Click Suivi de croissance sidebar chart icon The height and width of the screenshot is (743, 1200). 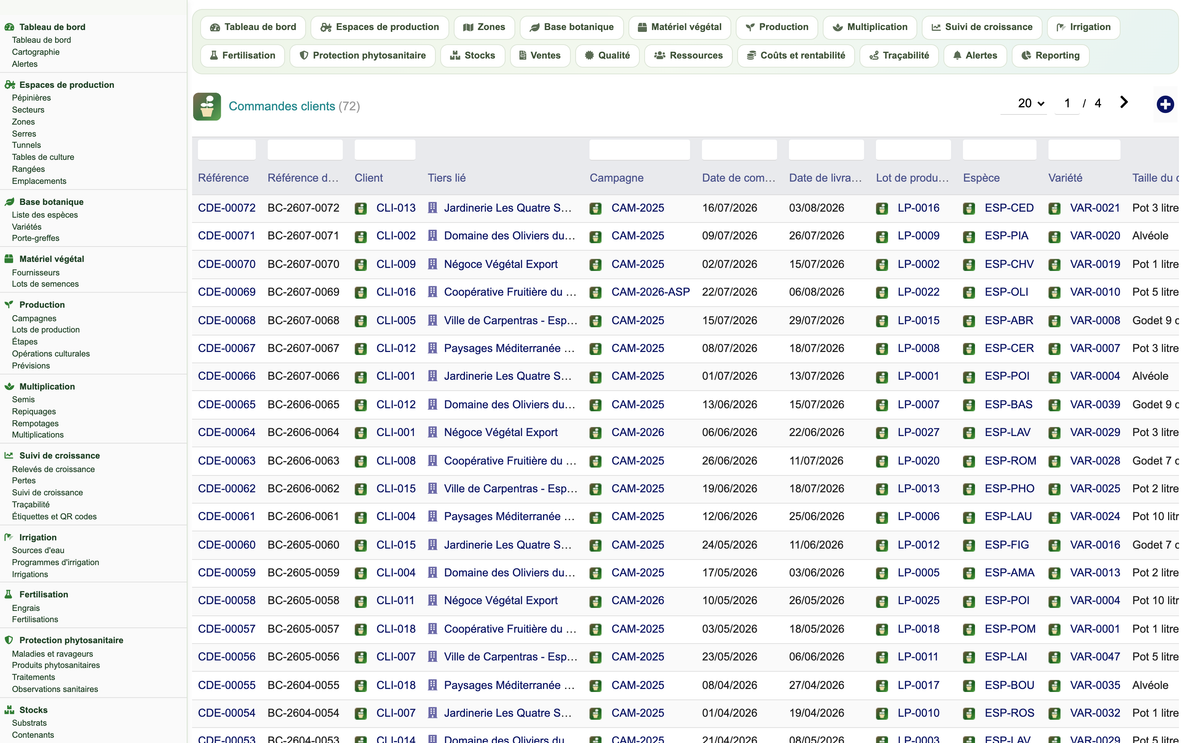(9, 456)
